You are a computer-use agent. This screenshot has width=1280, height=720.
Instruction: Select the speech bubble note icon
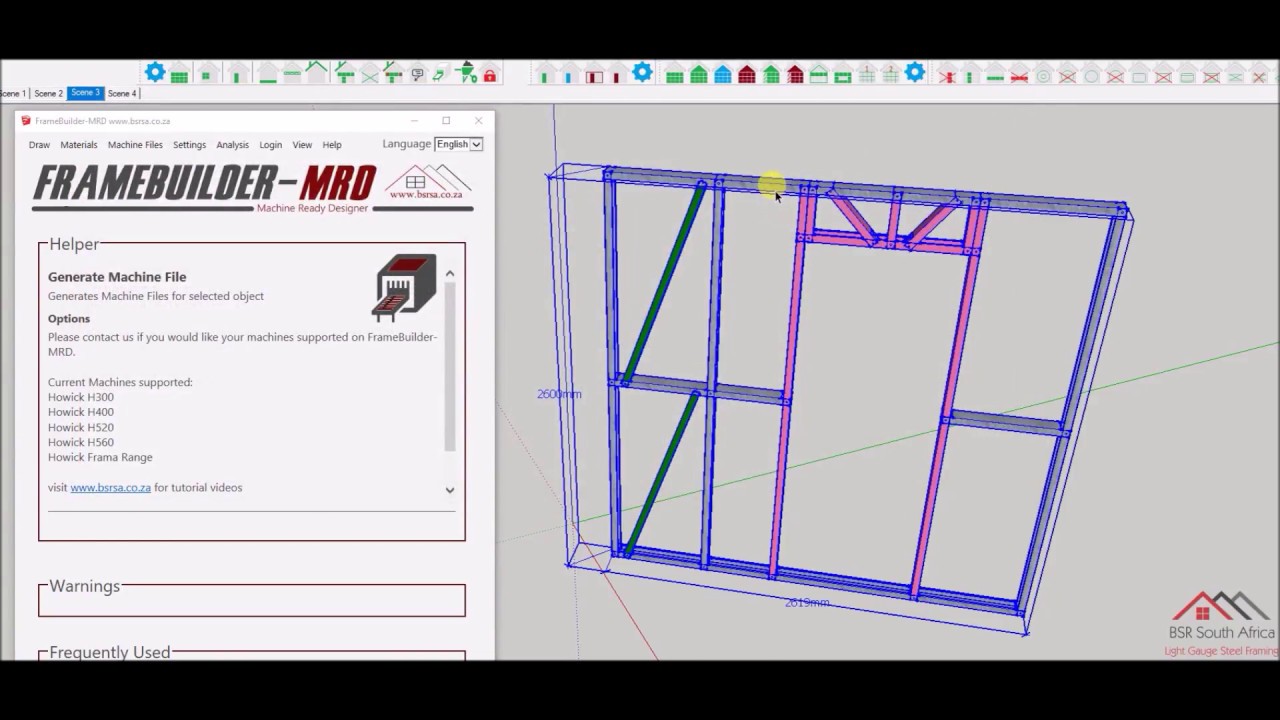coord(418,72)
